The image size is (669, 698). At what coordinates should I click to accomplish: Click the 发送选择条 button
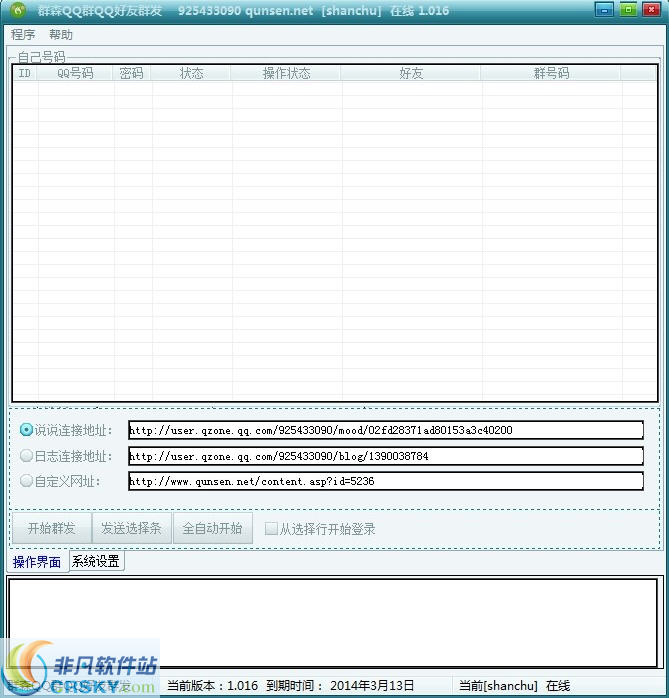pyautogui.click(x=131, y=528)
